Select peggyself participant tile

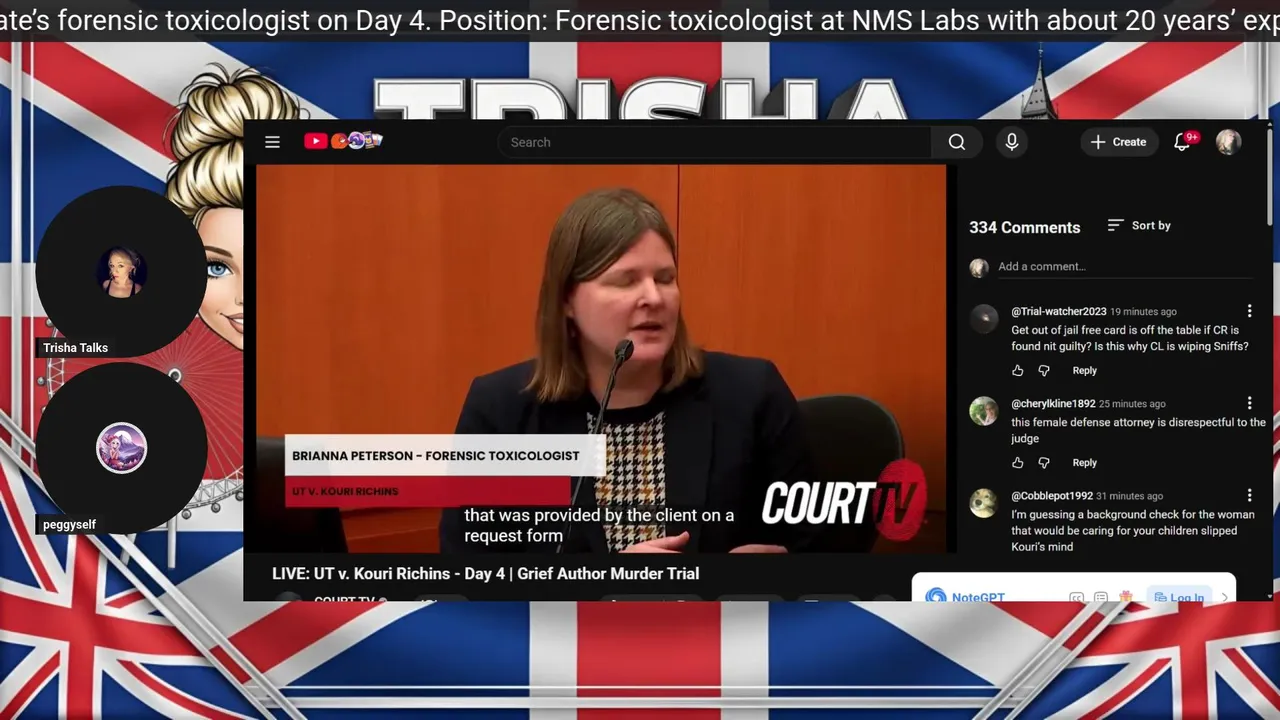coord(121,449)
